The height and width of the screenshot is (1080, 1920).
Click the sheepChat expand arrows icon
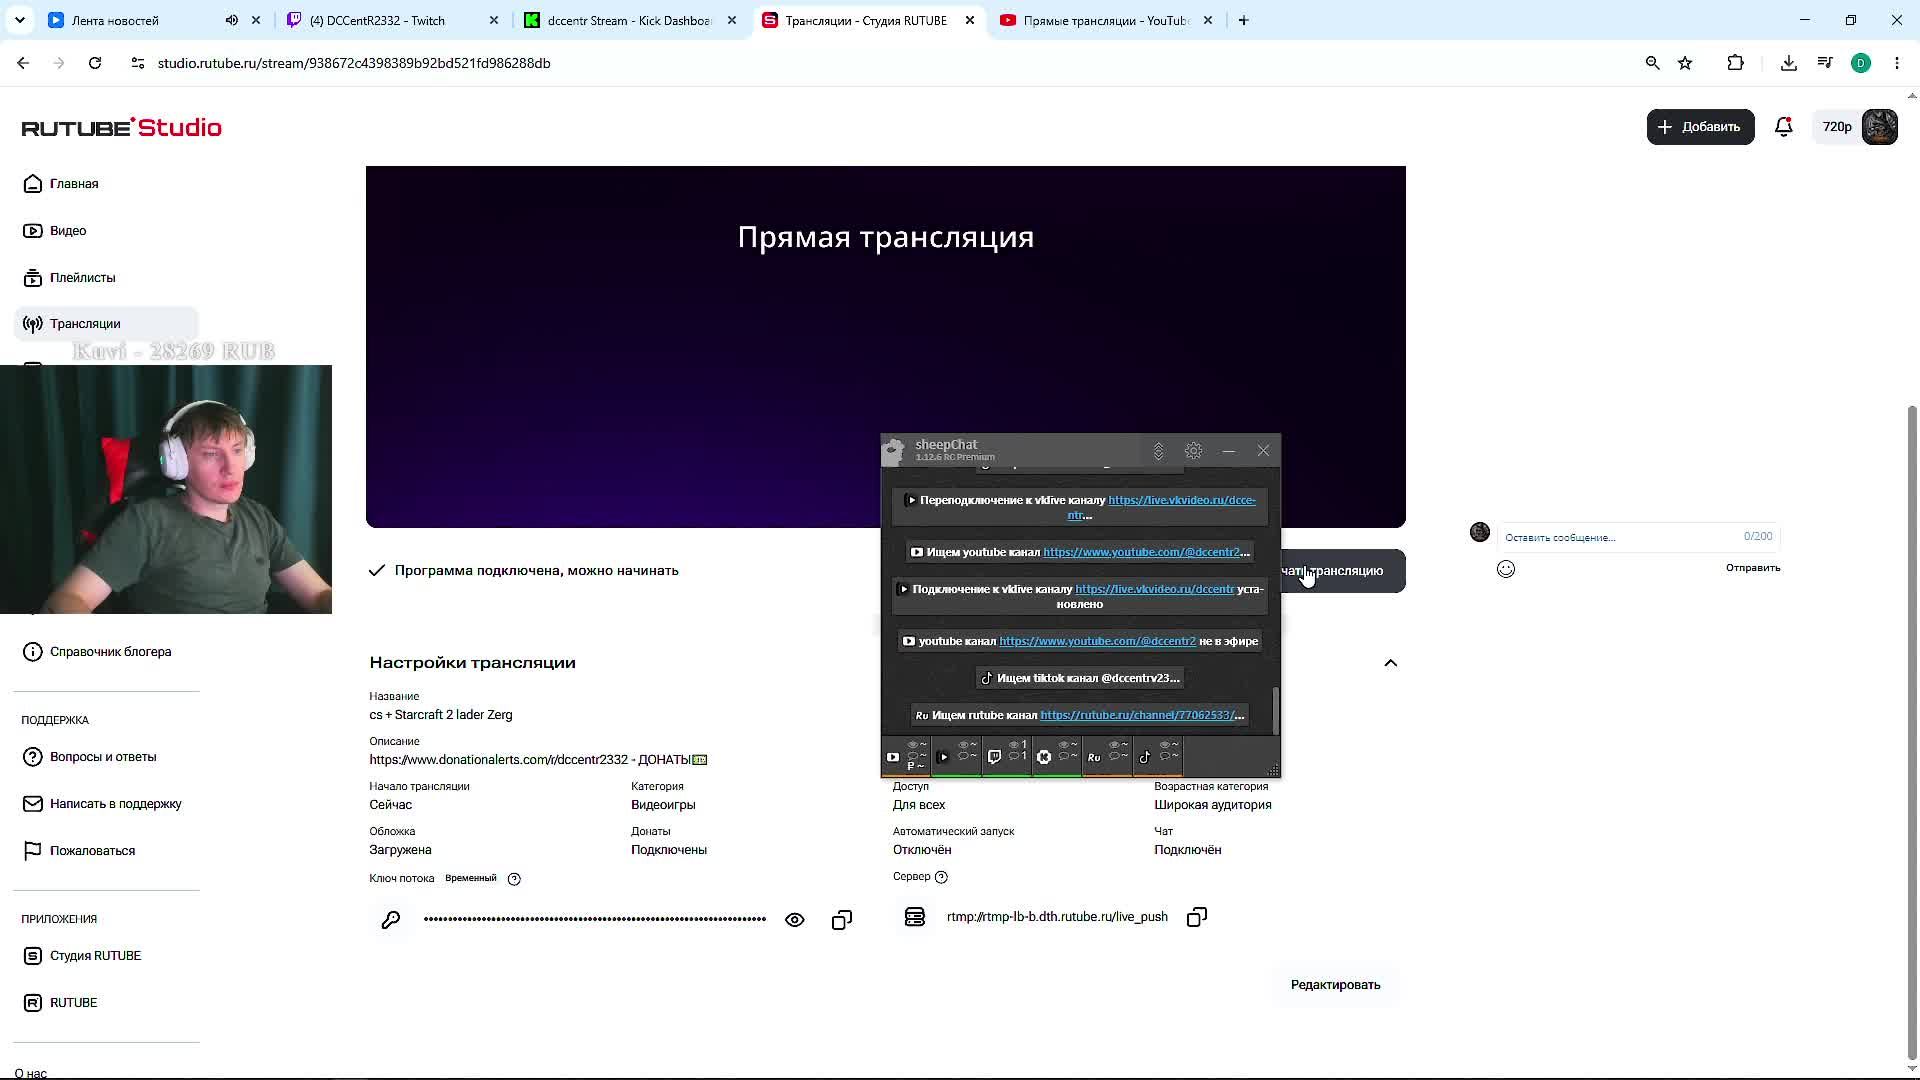coord(1158,451)
